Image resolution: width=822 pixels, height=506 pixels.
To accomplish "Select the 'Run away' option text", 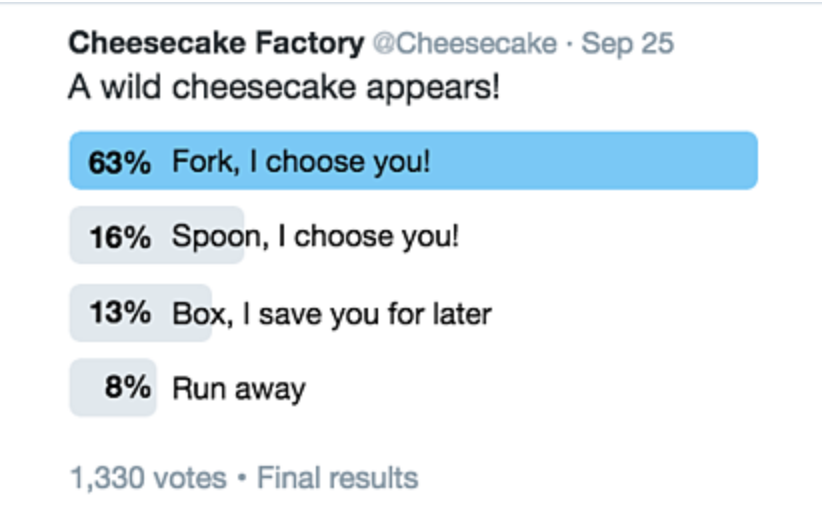I will pyautogui.click(x=238, y=389).
